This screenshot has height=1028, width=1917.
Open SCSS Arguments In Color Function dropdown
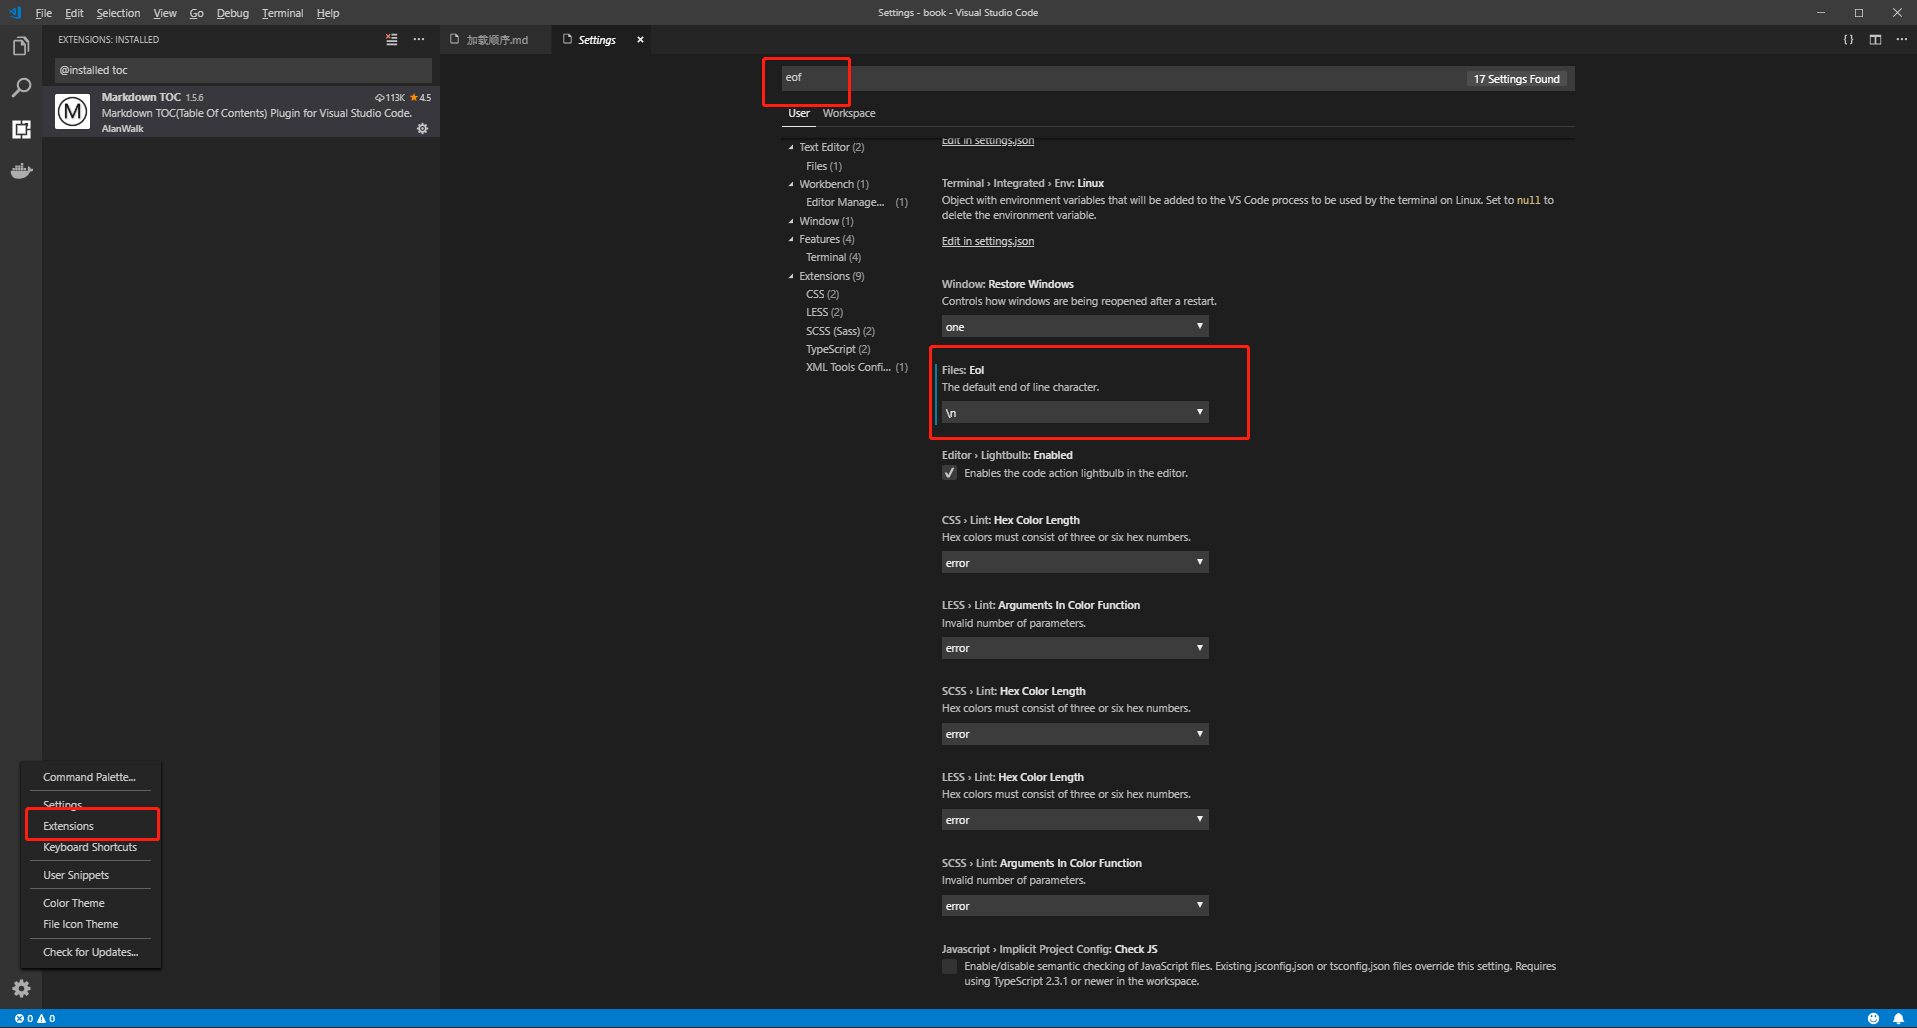(1075, 906)
